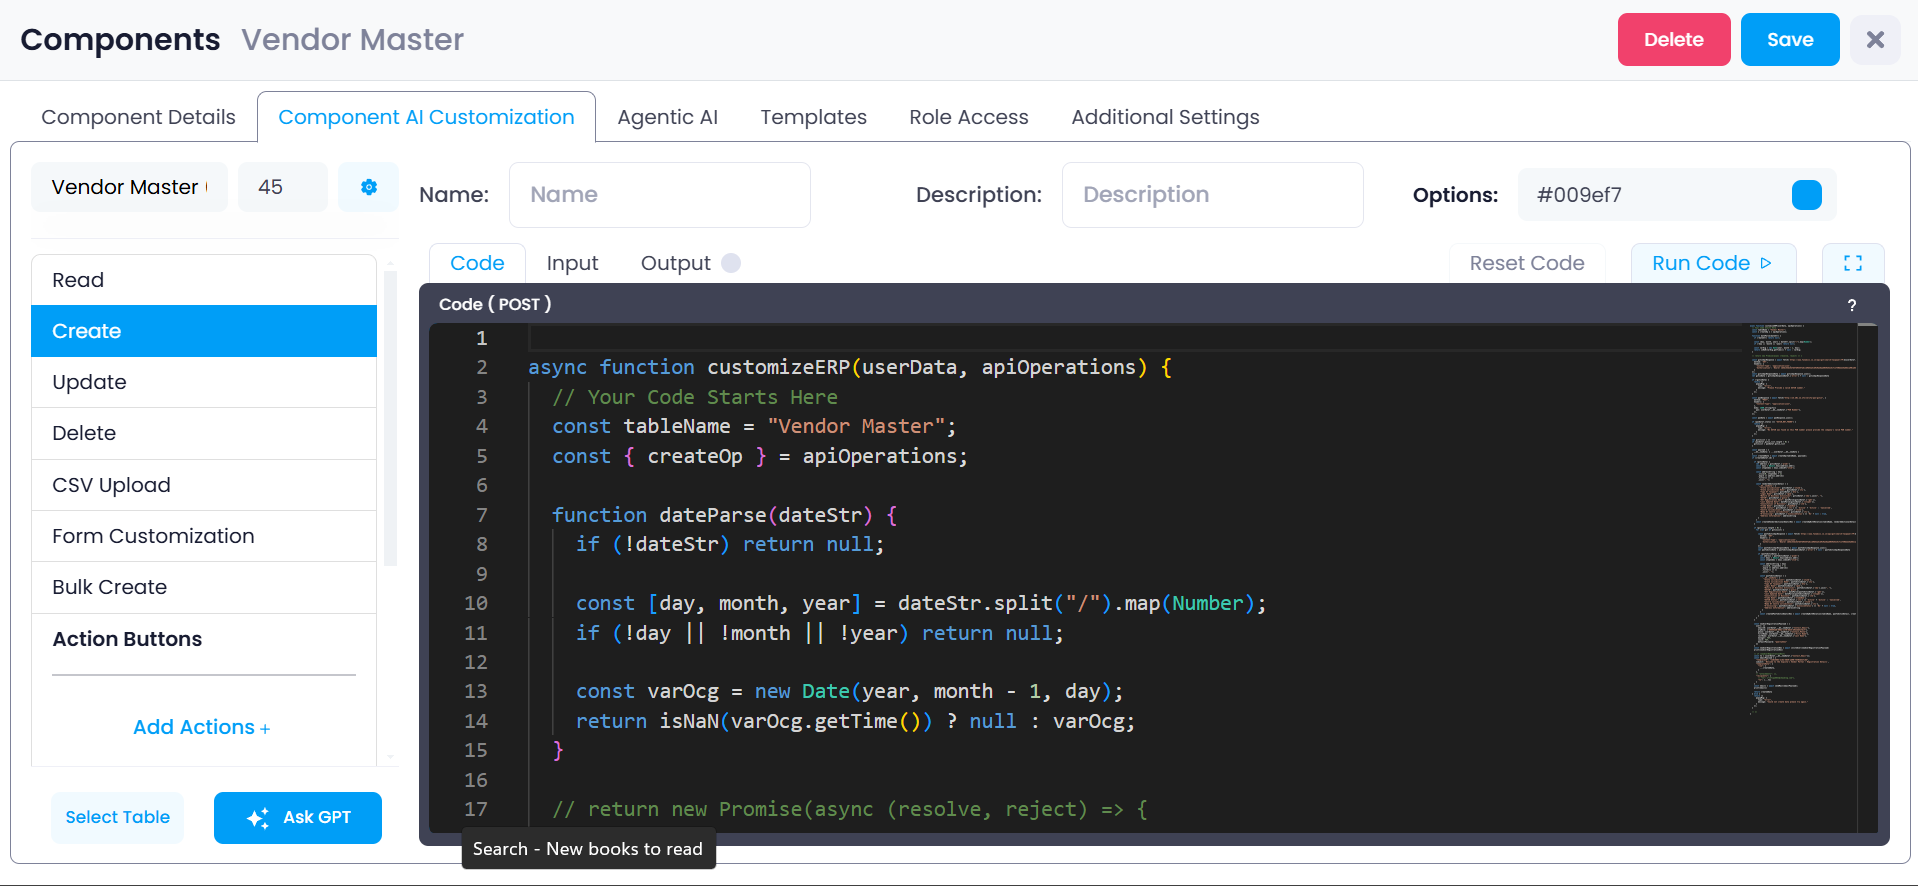Open the Templates tab
Image resolution: width=1918 pixels, height=886 pixels.
point(813,117)
